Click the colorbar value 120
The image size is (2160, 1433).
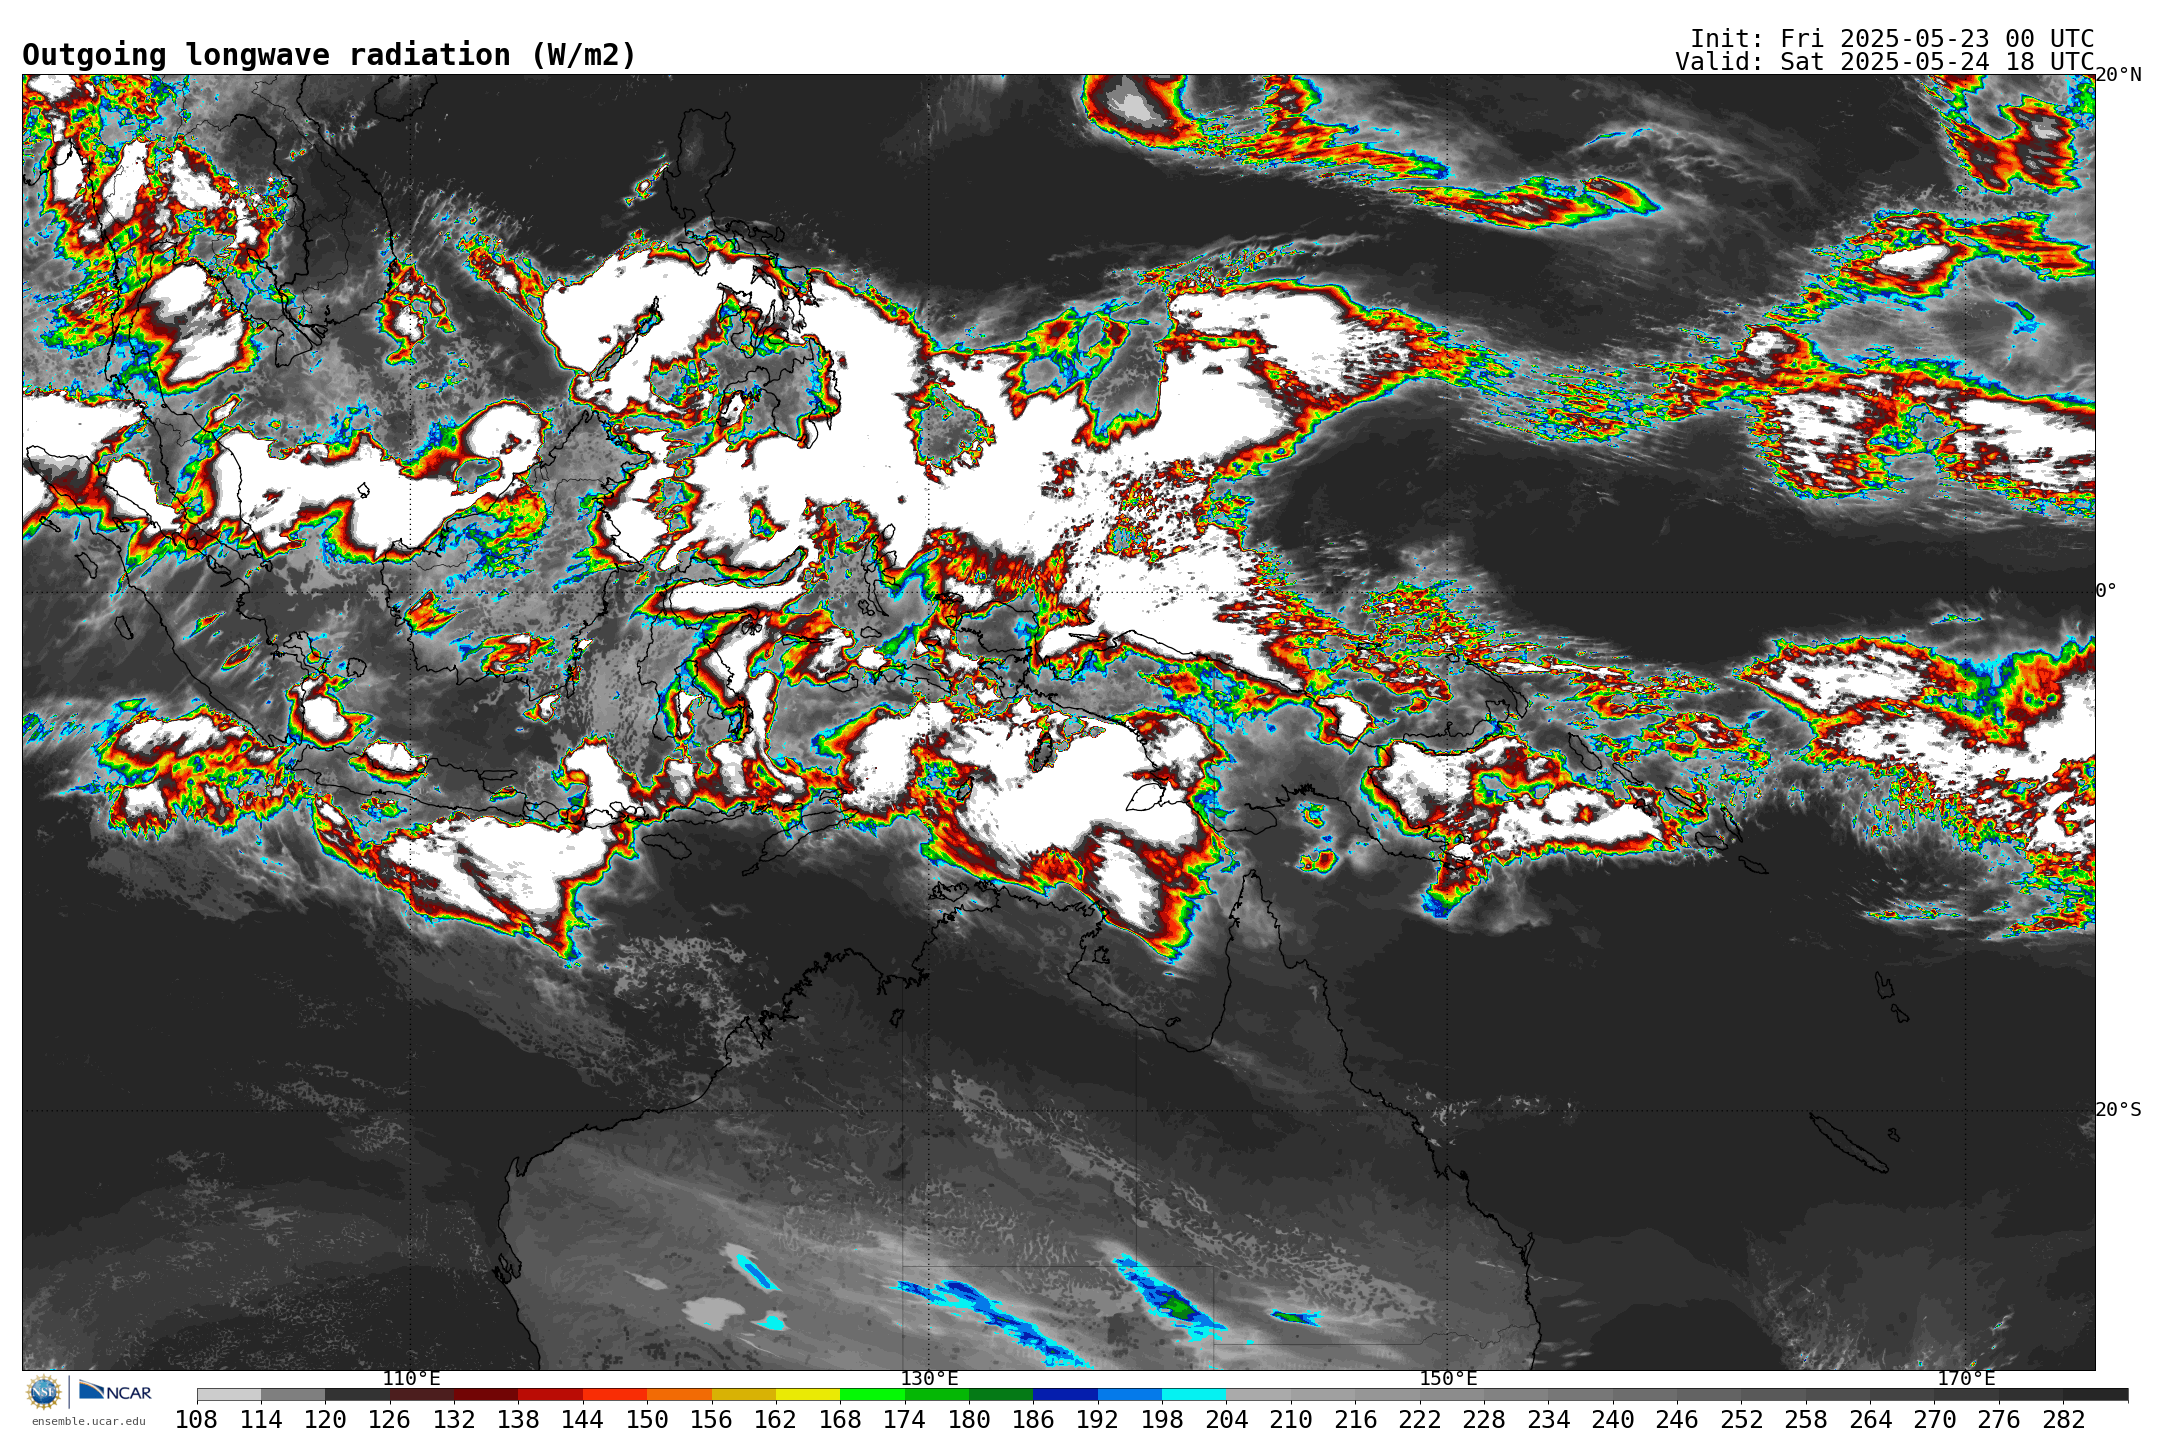click(325, 1419)
